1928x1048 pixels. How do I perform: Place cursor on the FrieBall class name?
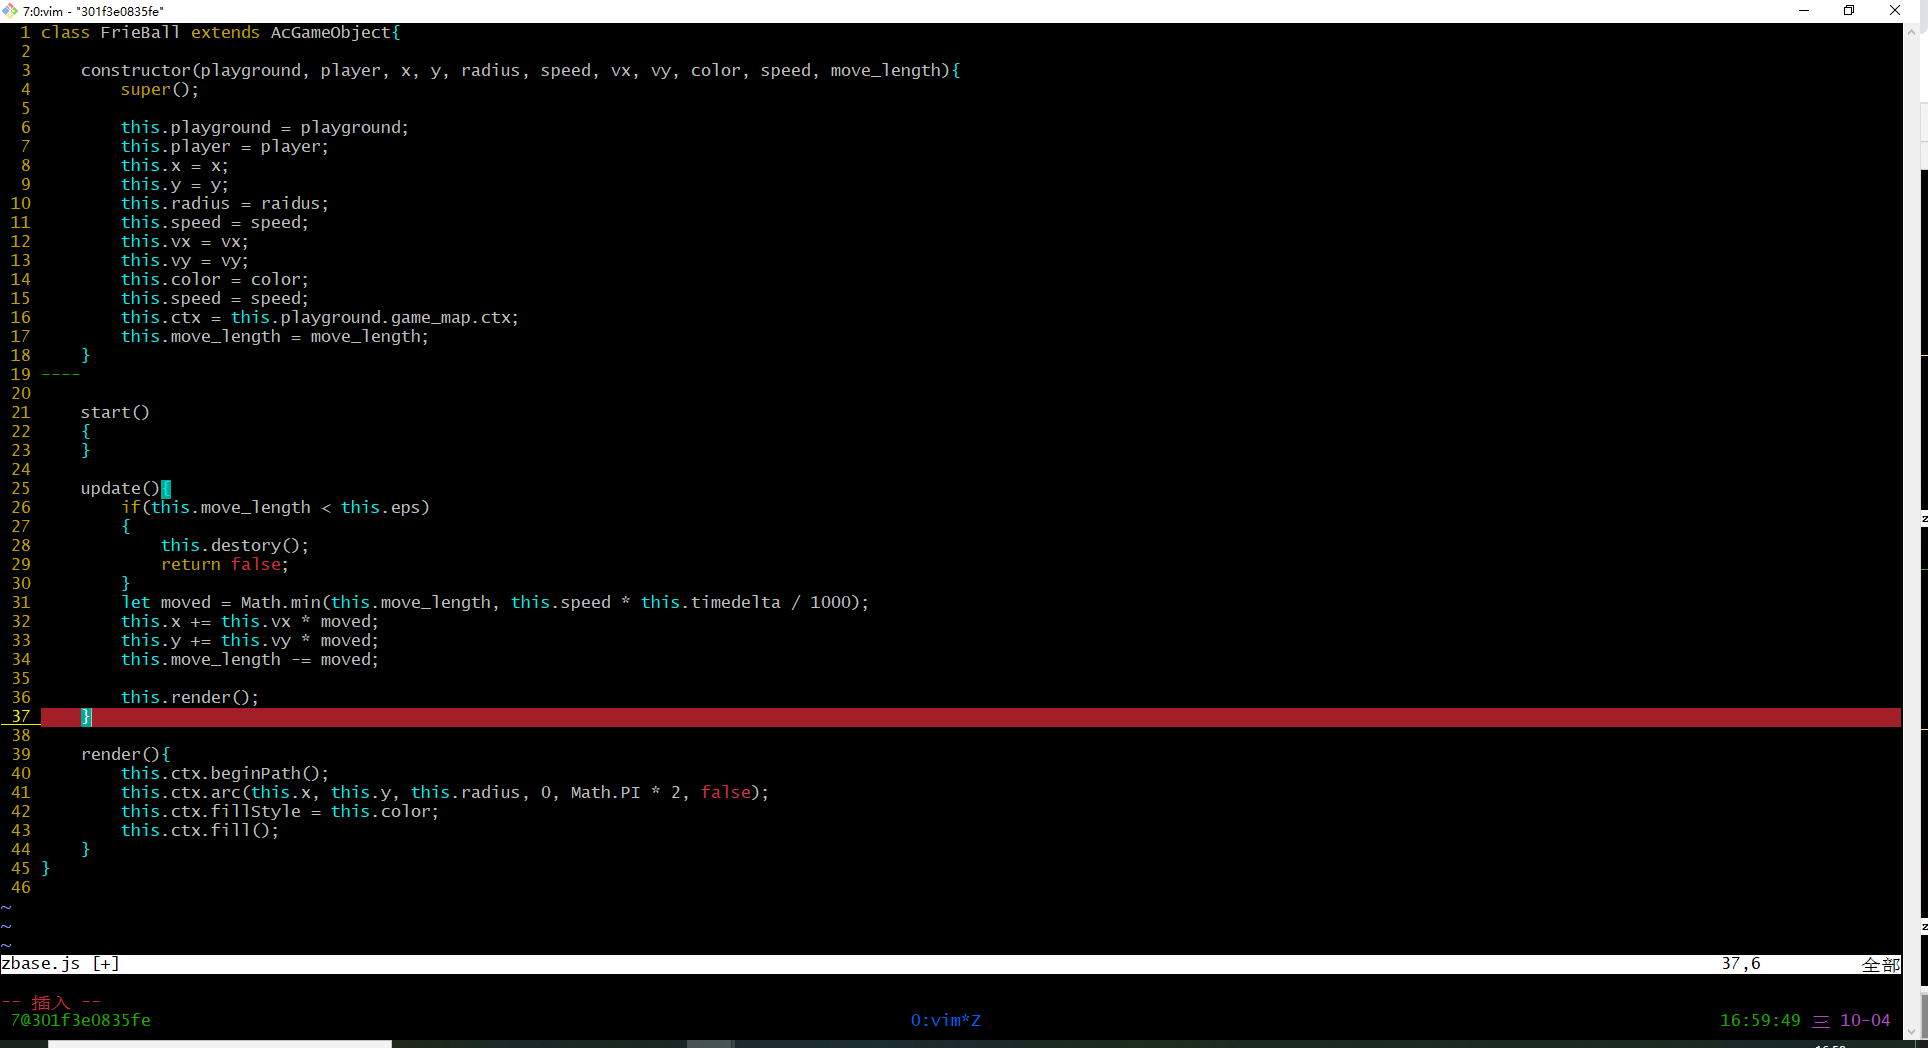[x=140, y=33]
